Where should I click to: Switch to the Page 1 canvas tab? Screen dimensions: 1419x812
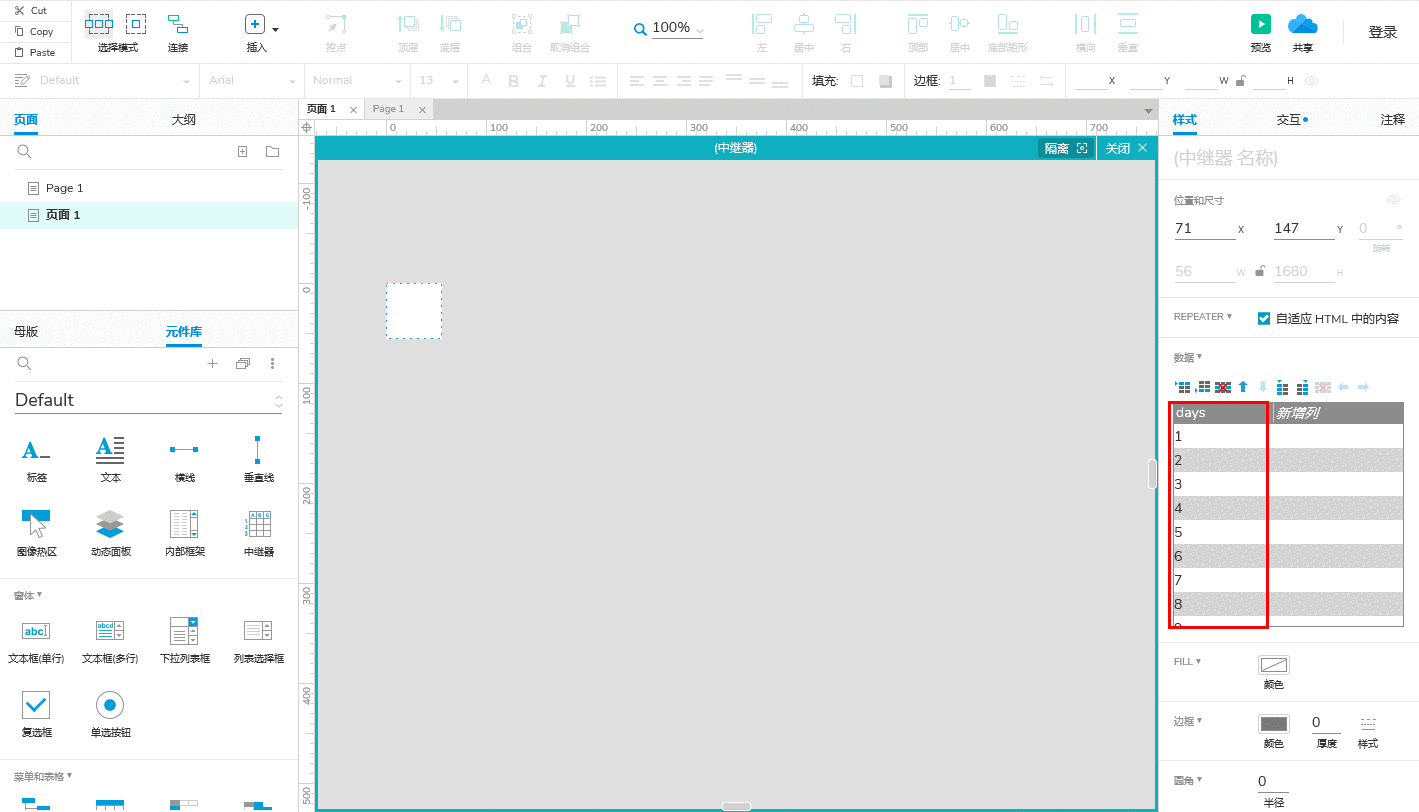(388, 109)
